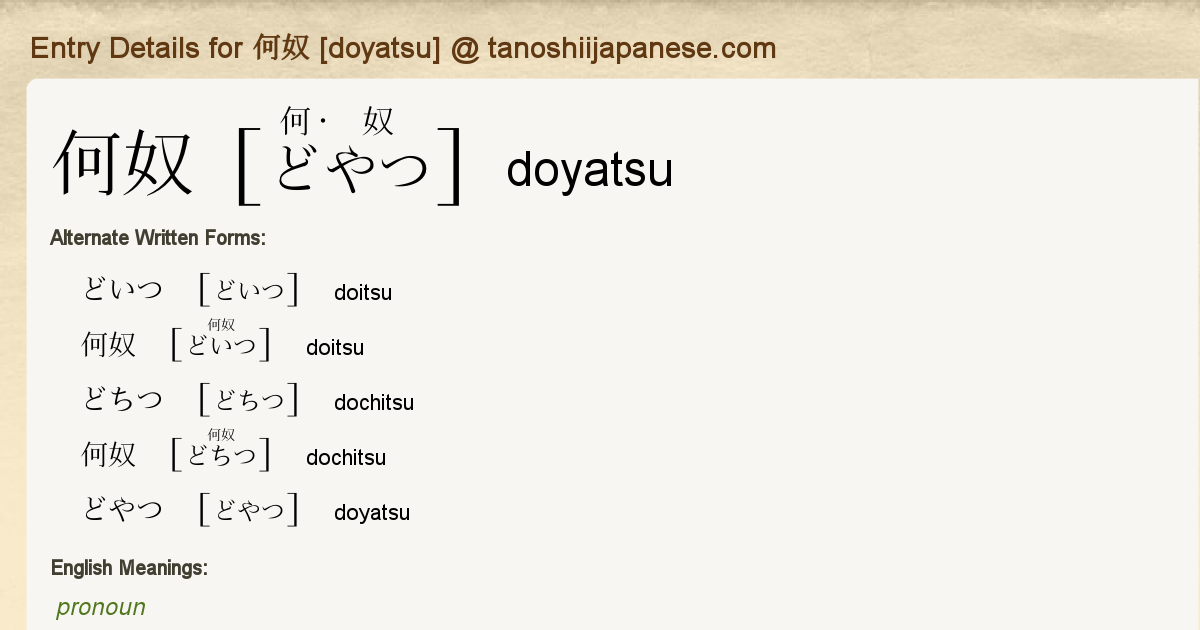Click the small 奴 kanji above the headword reading
1200x630 pixels.
tap(378, 122)
